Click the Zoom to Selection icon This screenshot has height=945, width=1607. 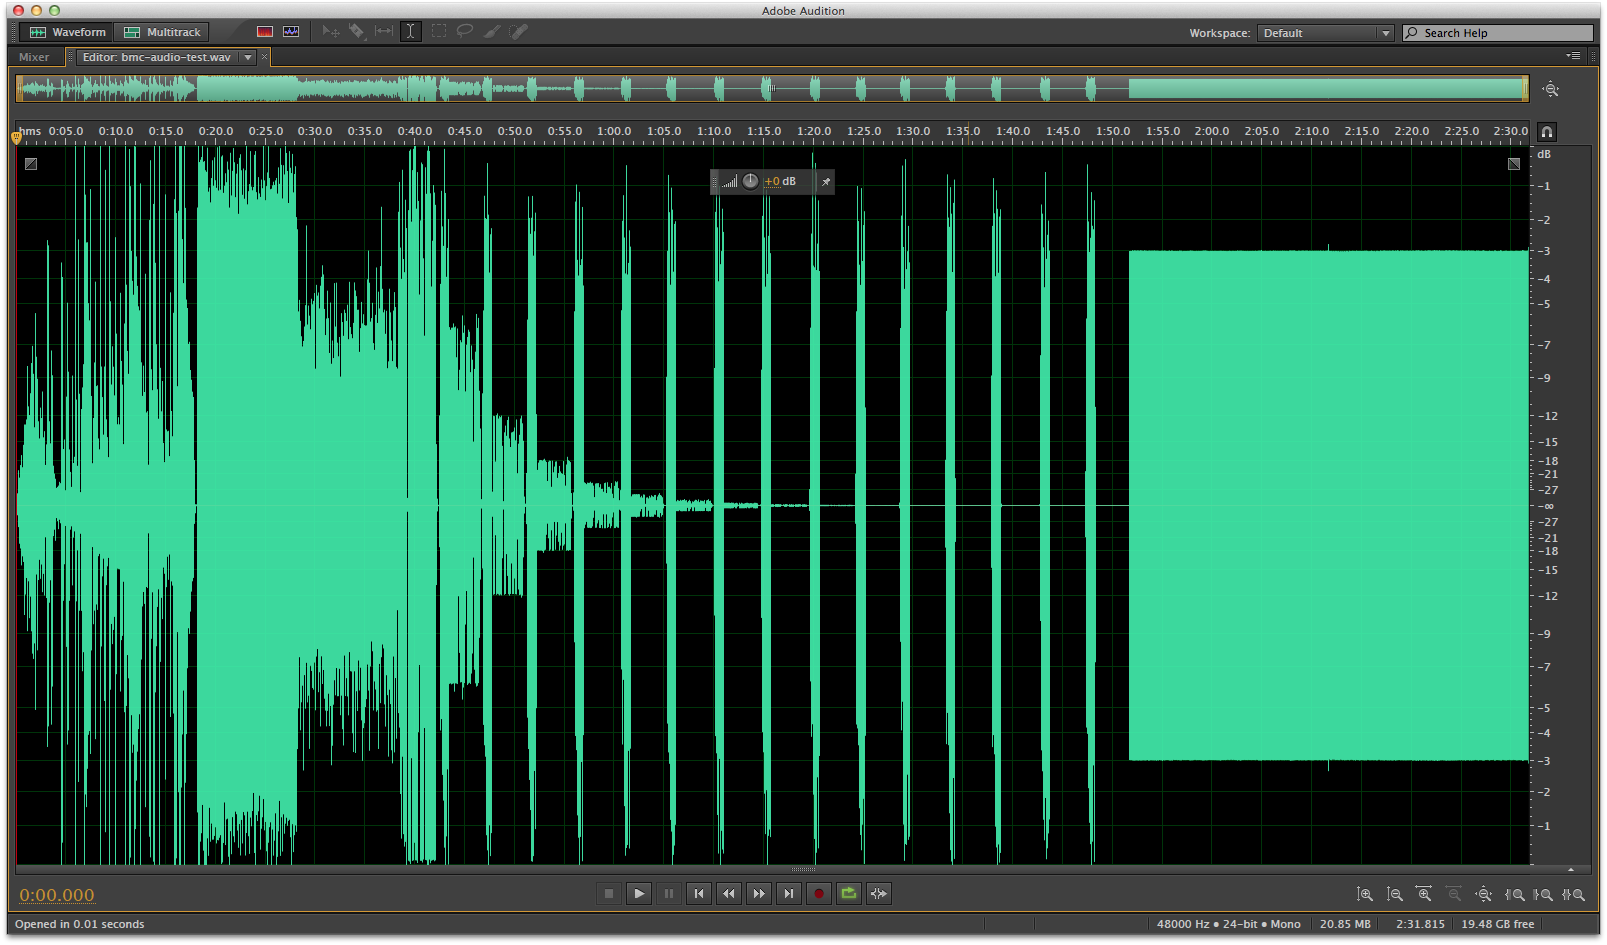(1573, 895)
